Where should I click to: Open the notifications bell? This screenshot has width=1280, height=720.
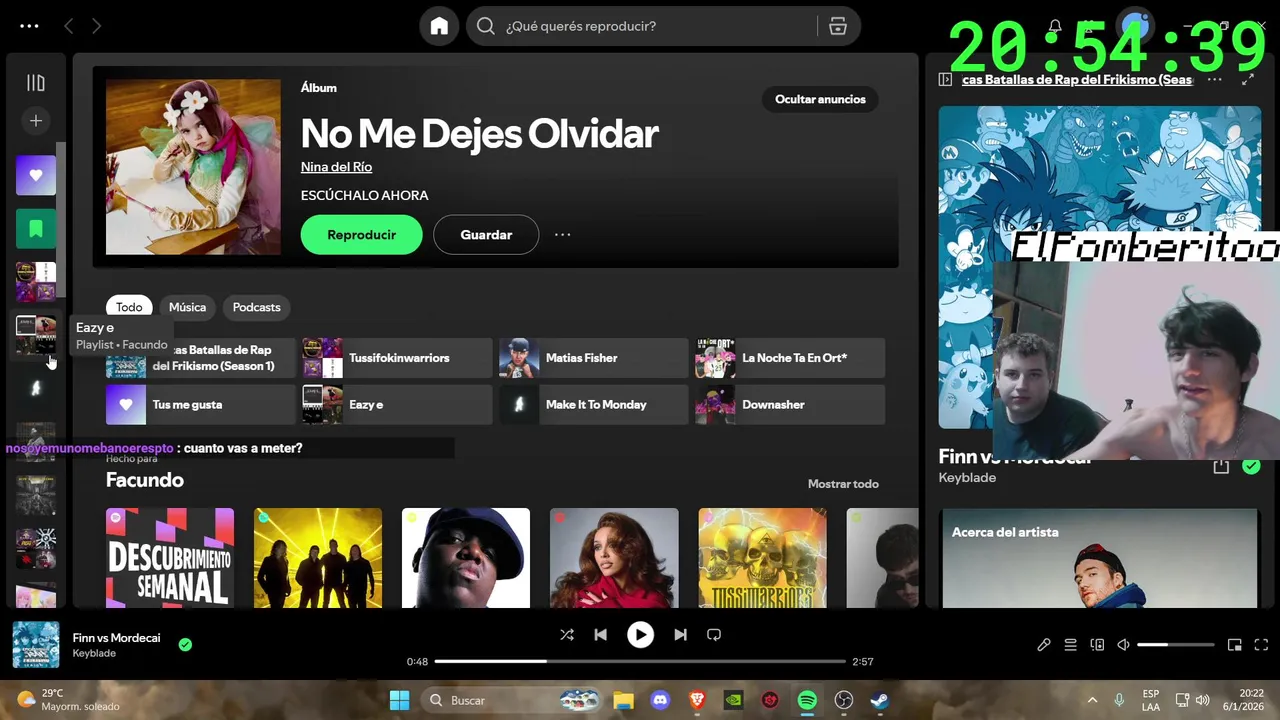pos(1055,26)
